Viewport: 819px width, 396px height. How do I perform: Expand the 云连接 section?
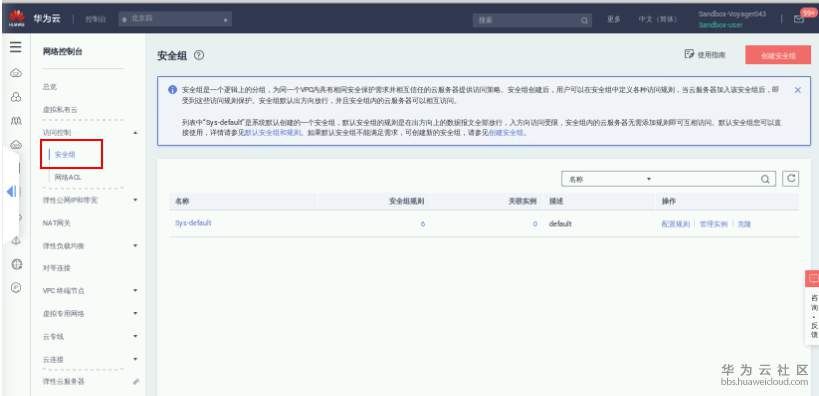pyautogui.click(x=136, y=359)
